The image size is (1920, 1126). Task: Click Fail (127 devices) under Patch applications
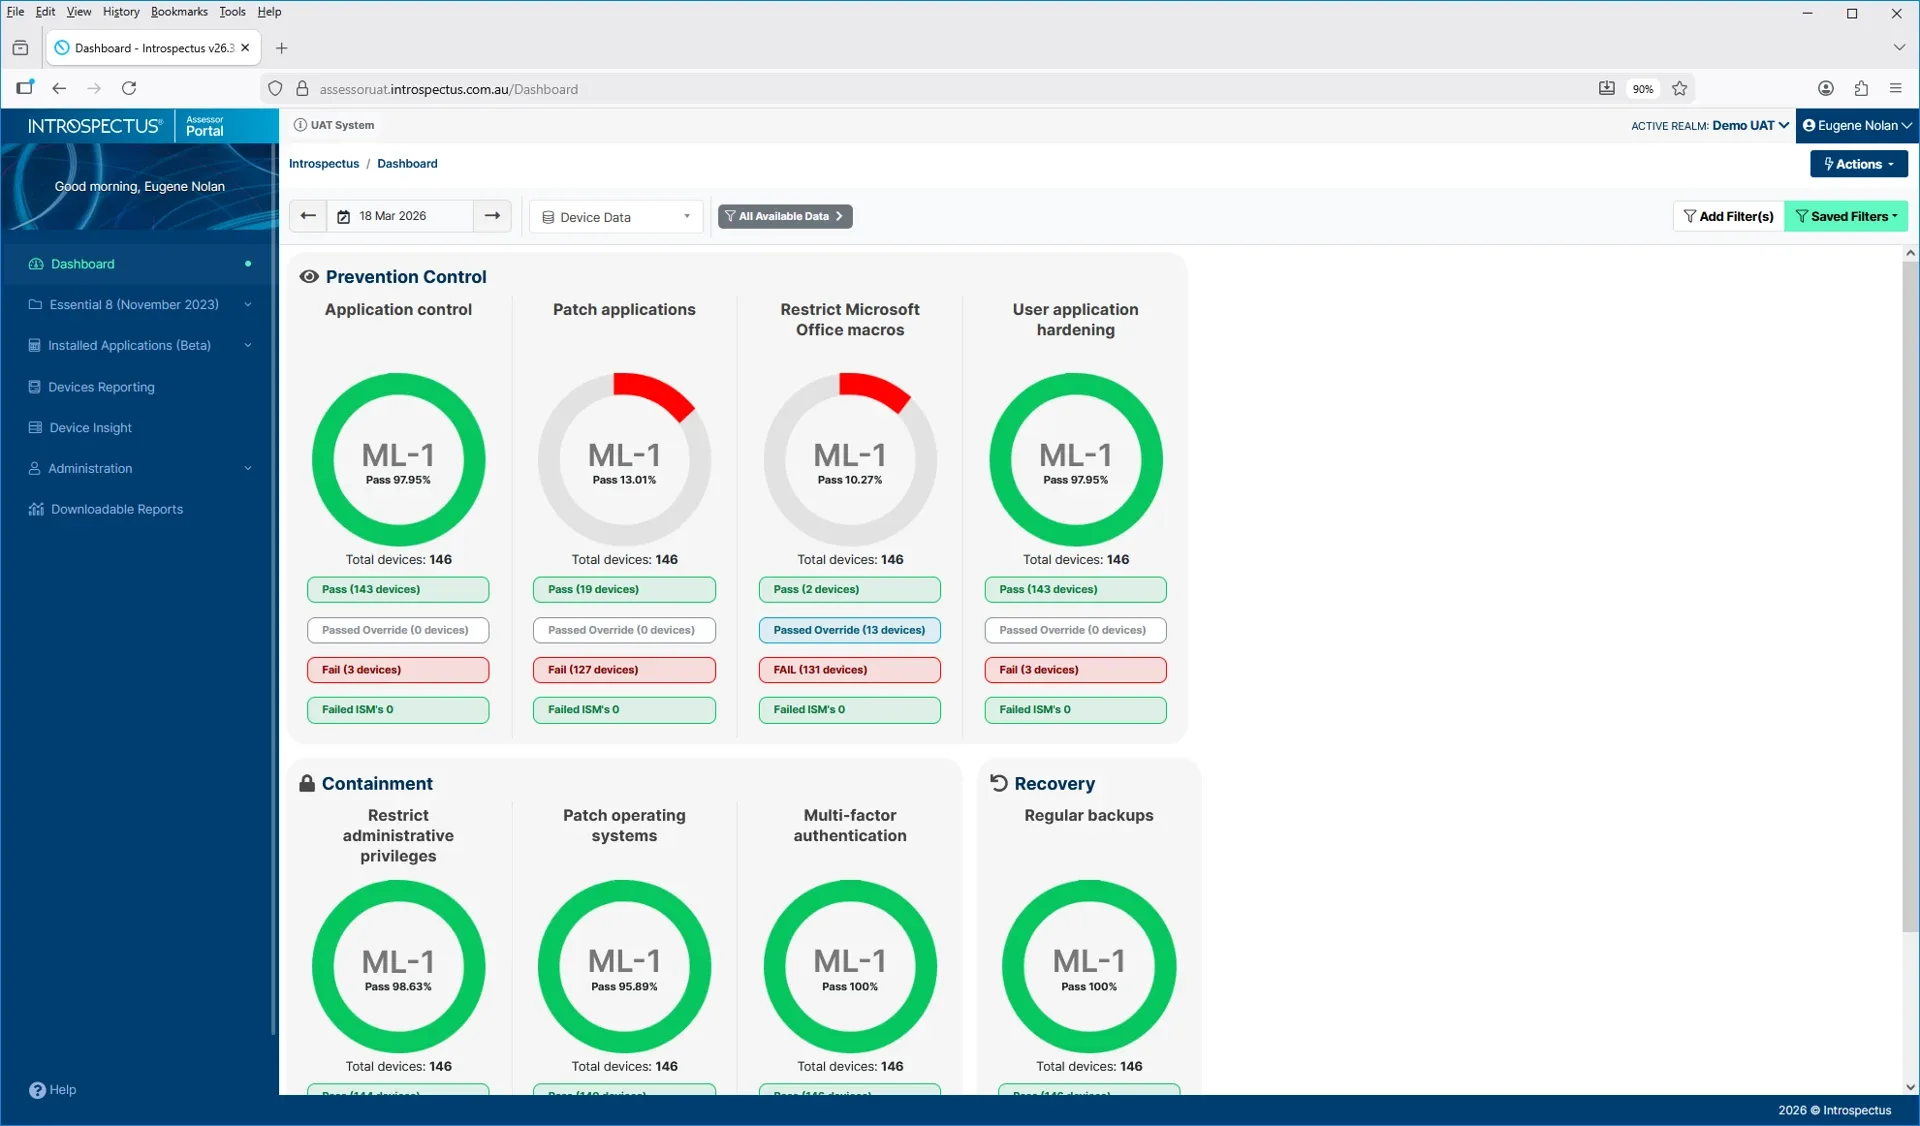click(624, 670)
